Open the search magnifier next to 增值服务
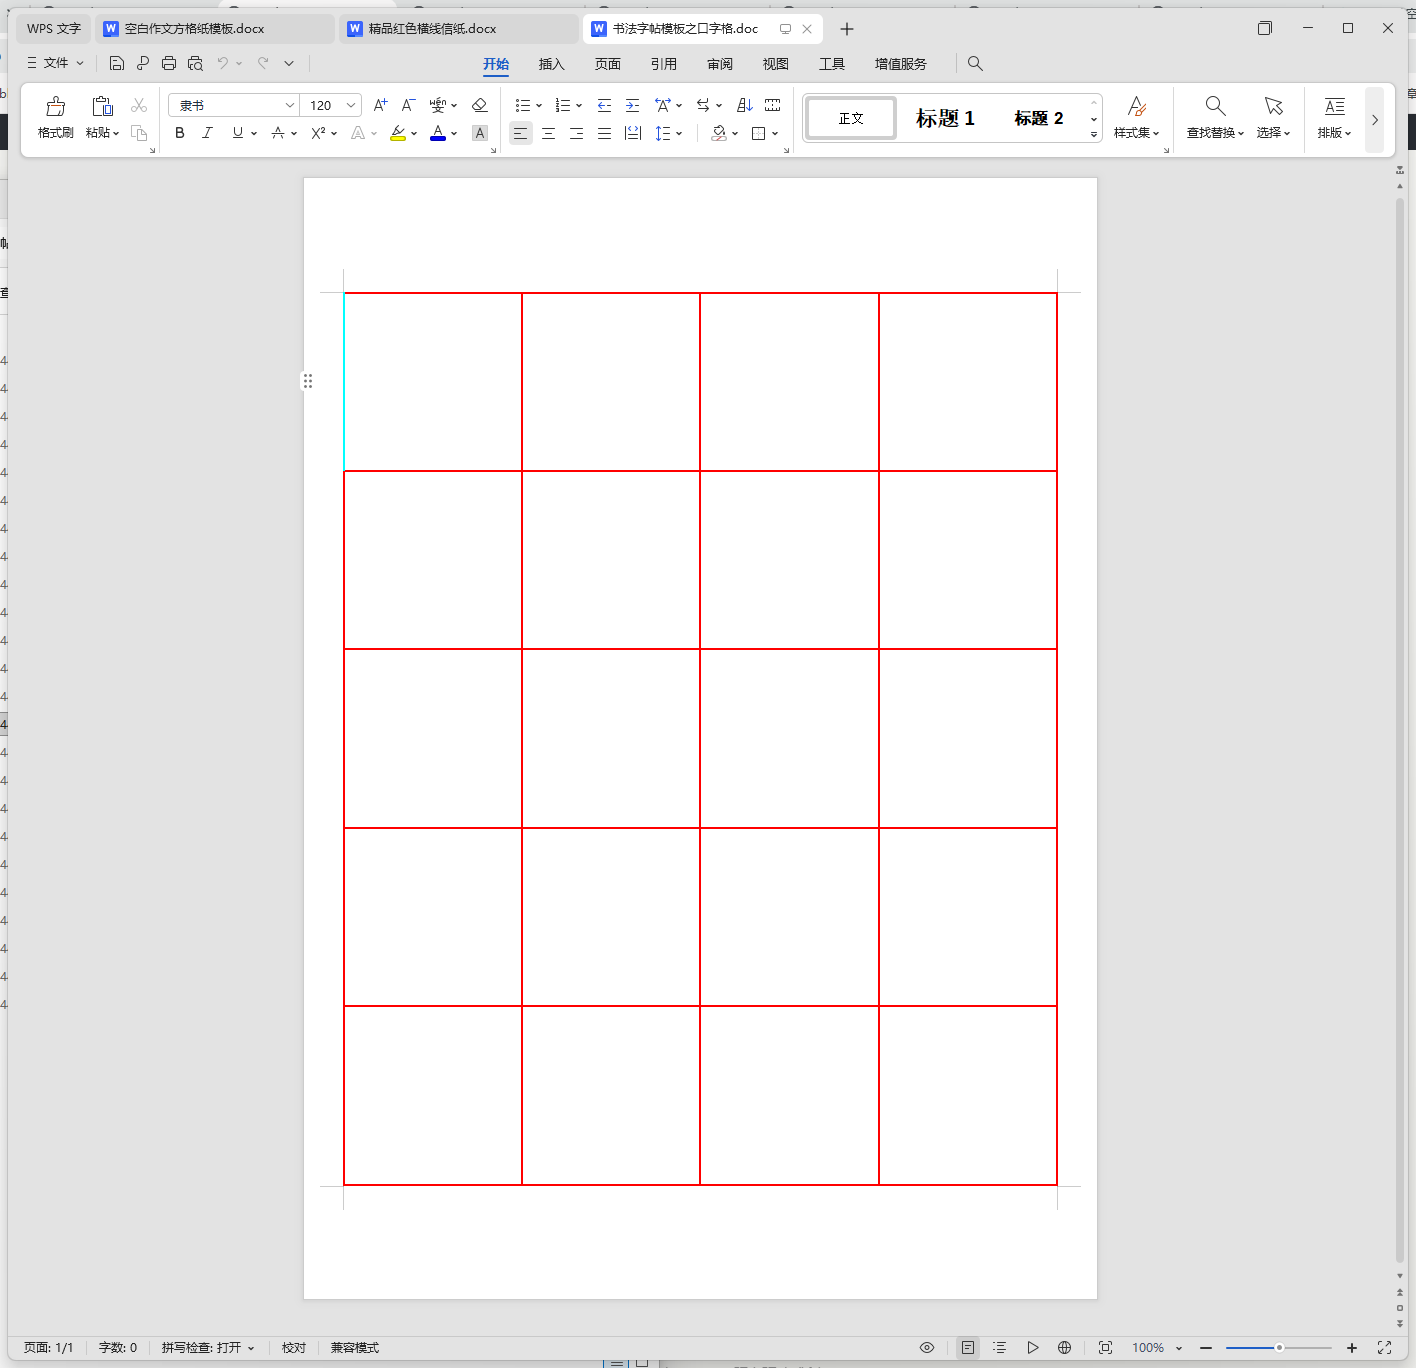The width and height of the screenshot is (1416, 1368). pos(975,63)
